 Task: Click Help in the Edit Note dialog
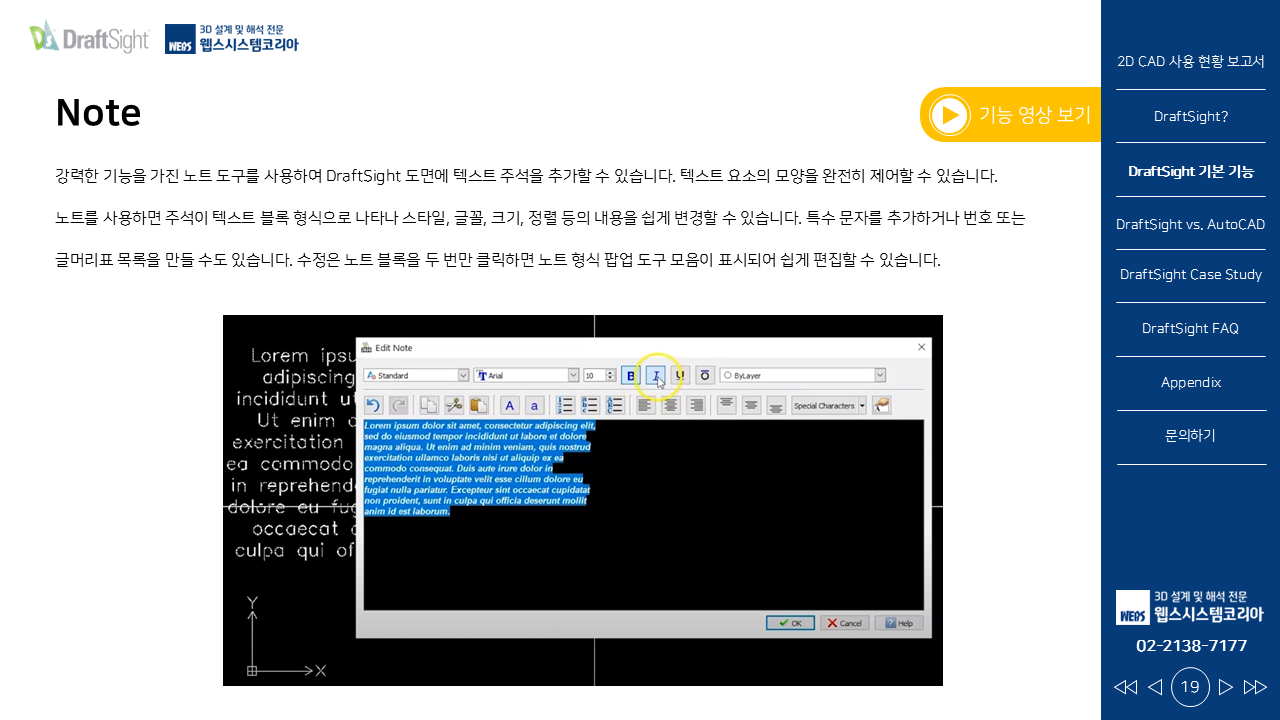899,622
